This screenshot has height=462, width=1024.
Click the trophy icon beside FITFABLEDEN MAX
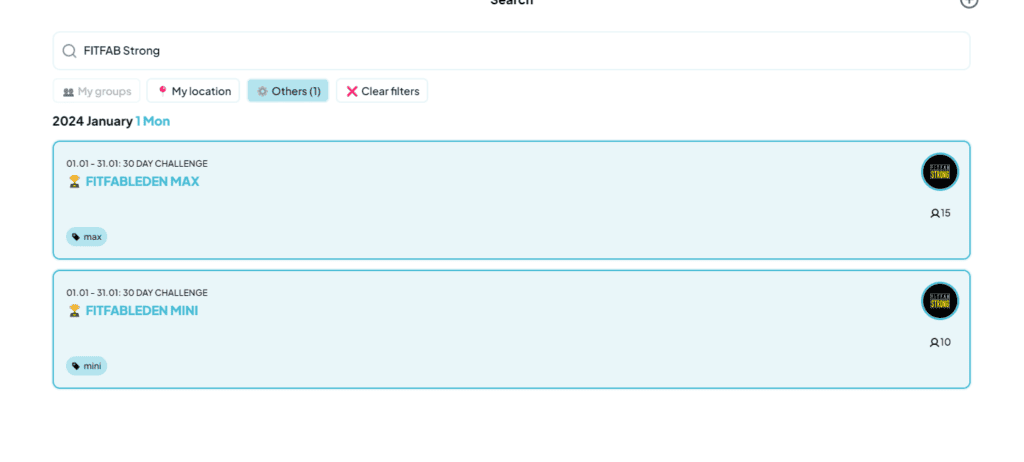74,182
